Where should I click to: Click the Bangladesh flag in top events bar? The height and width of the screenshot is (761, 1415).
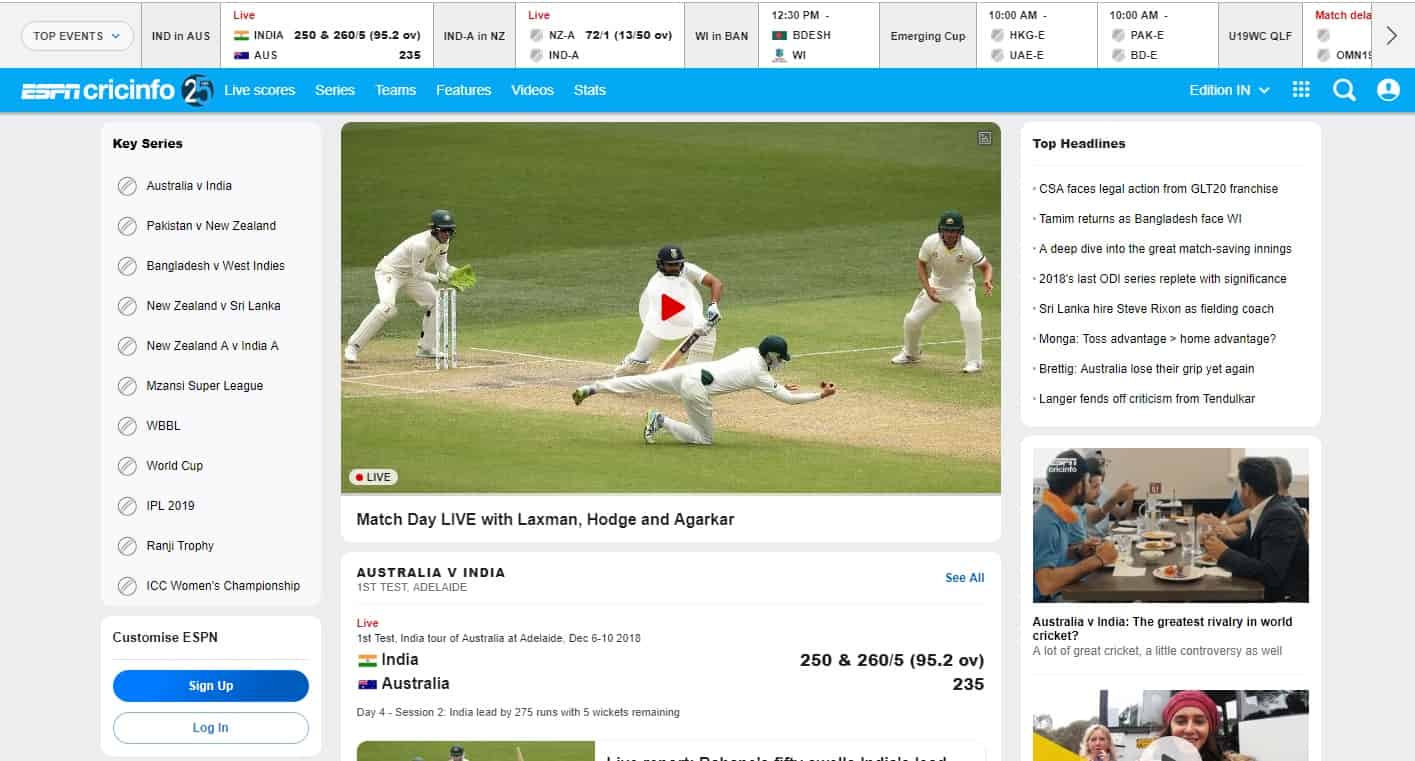tap(780, 35)
